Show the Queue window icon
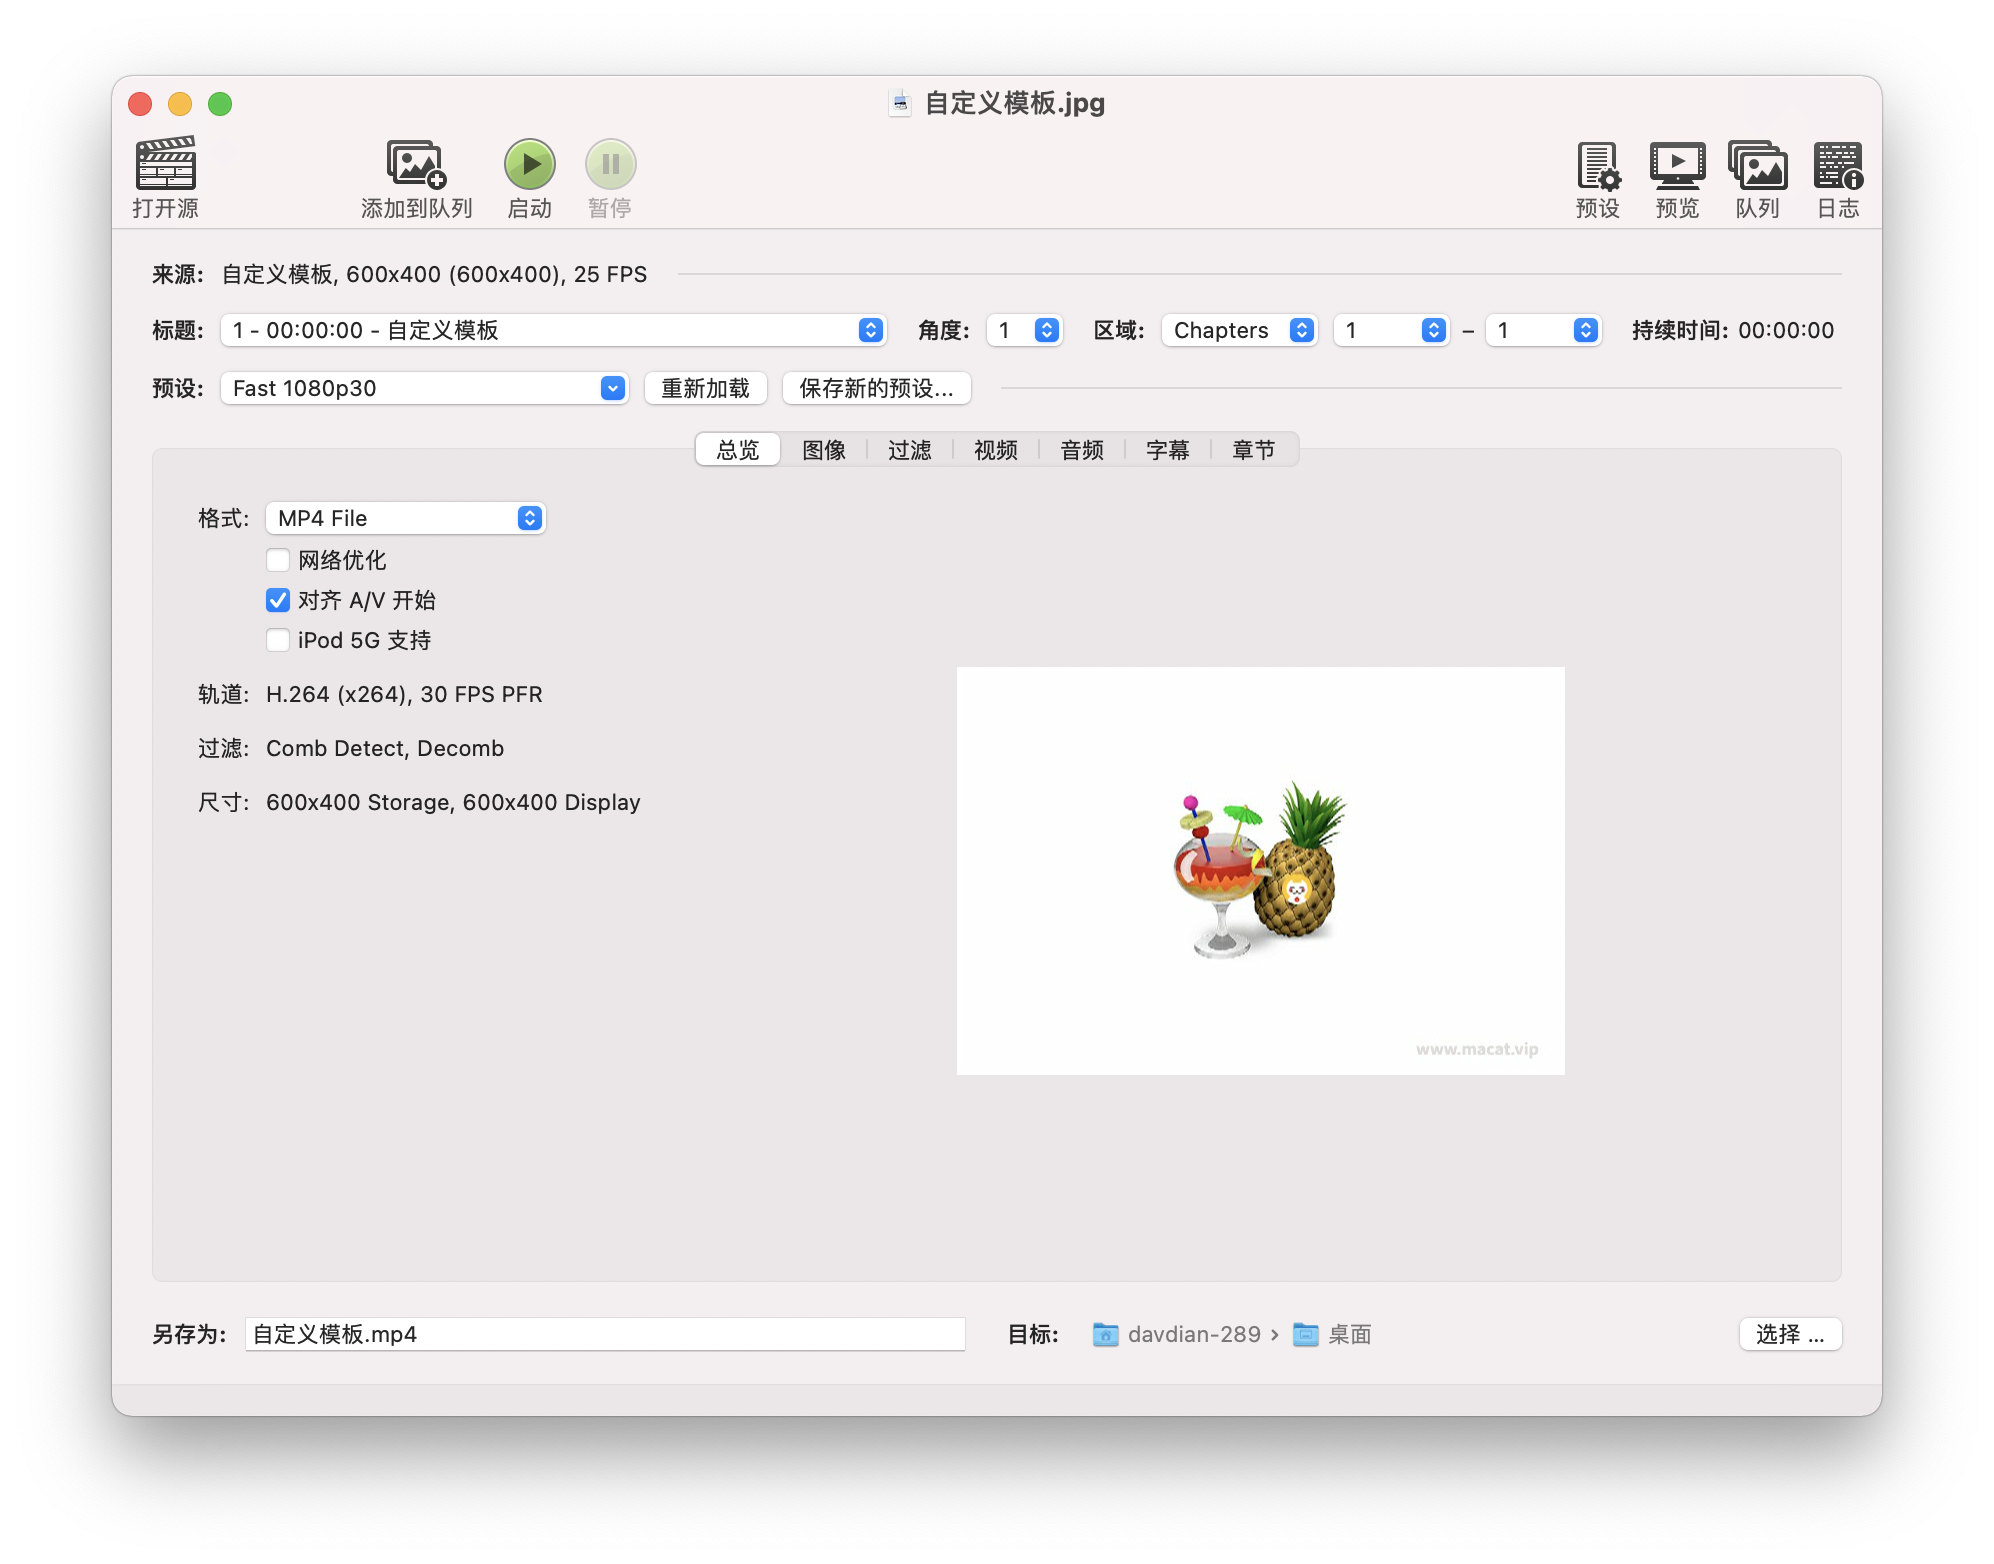 point(1757,165)
